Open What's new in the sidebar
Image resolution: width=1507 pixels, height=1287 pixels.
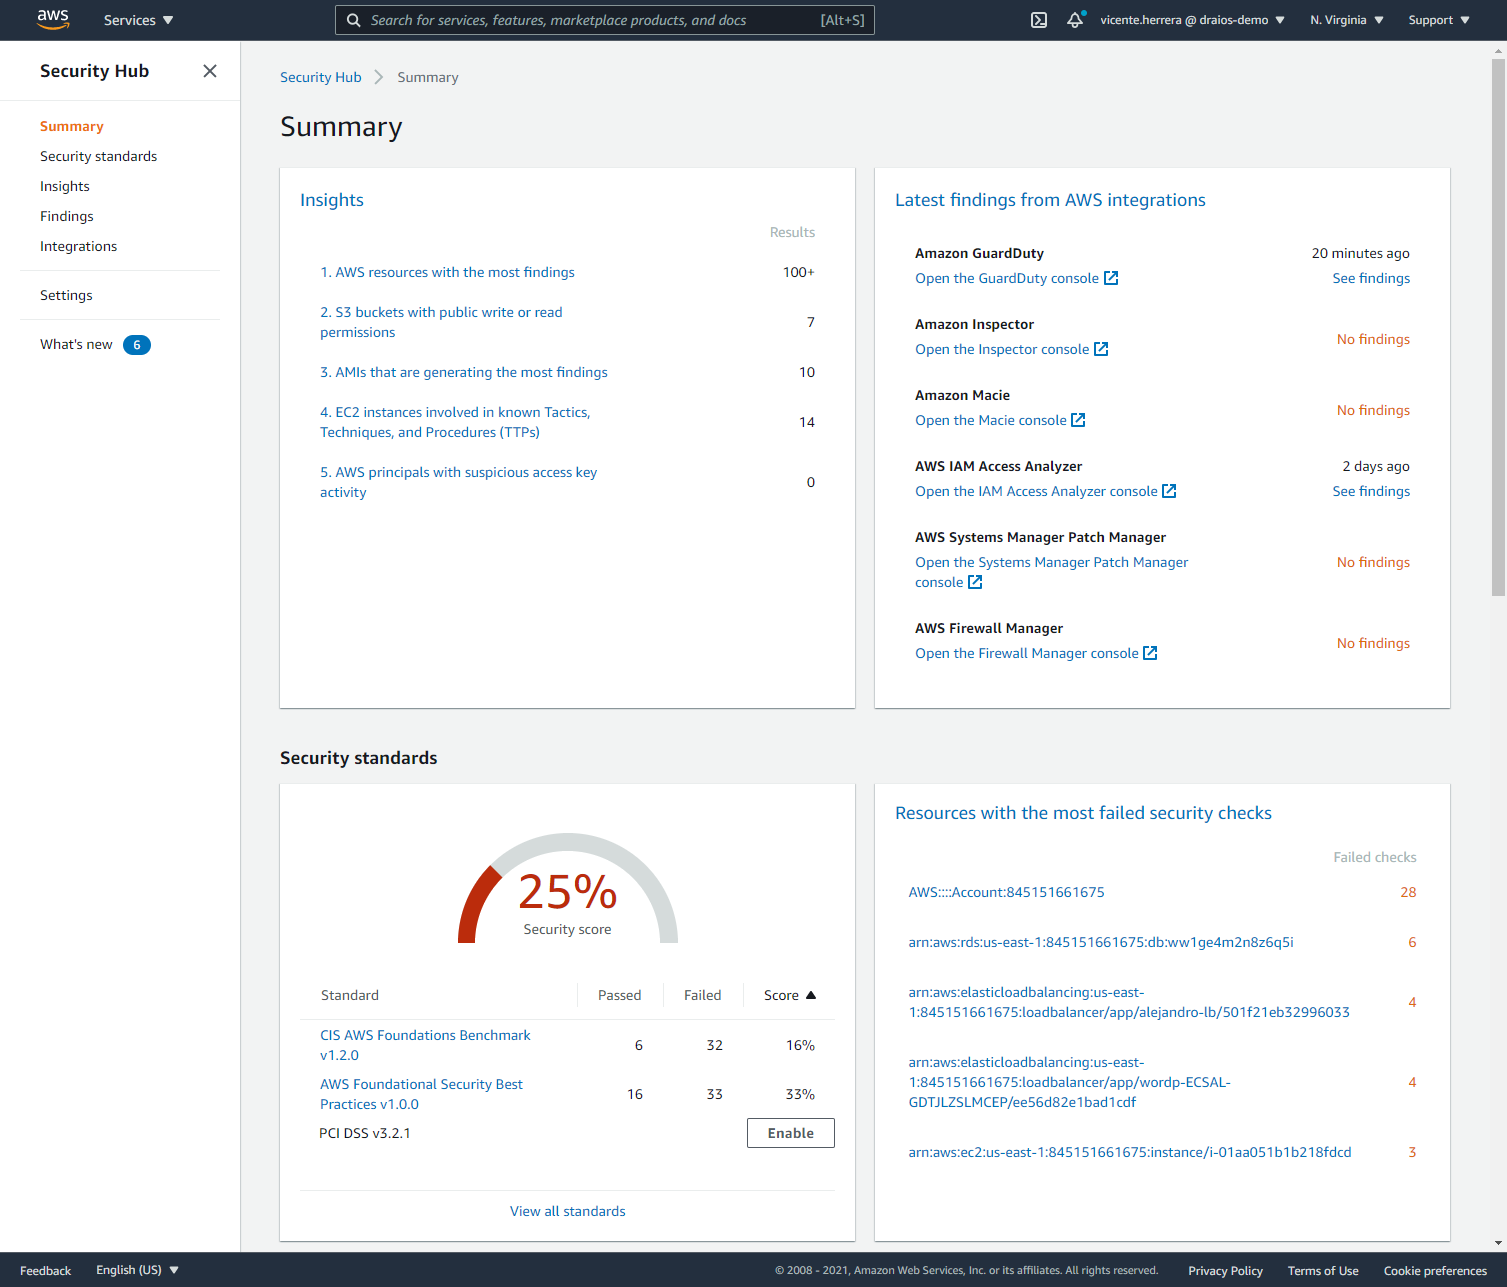[76, 344]
